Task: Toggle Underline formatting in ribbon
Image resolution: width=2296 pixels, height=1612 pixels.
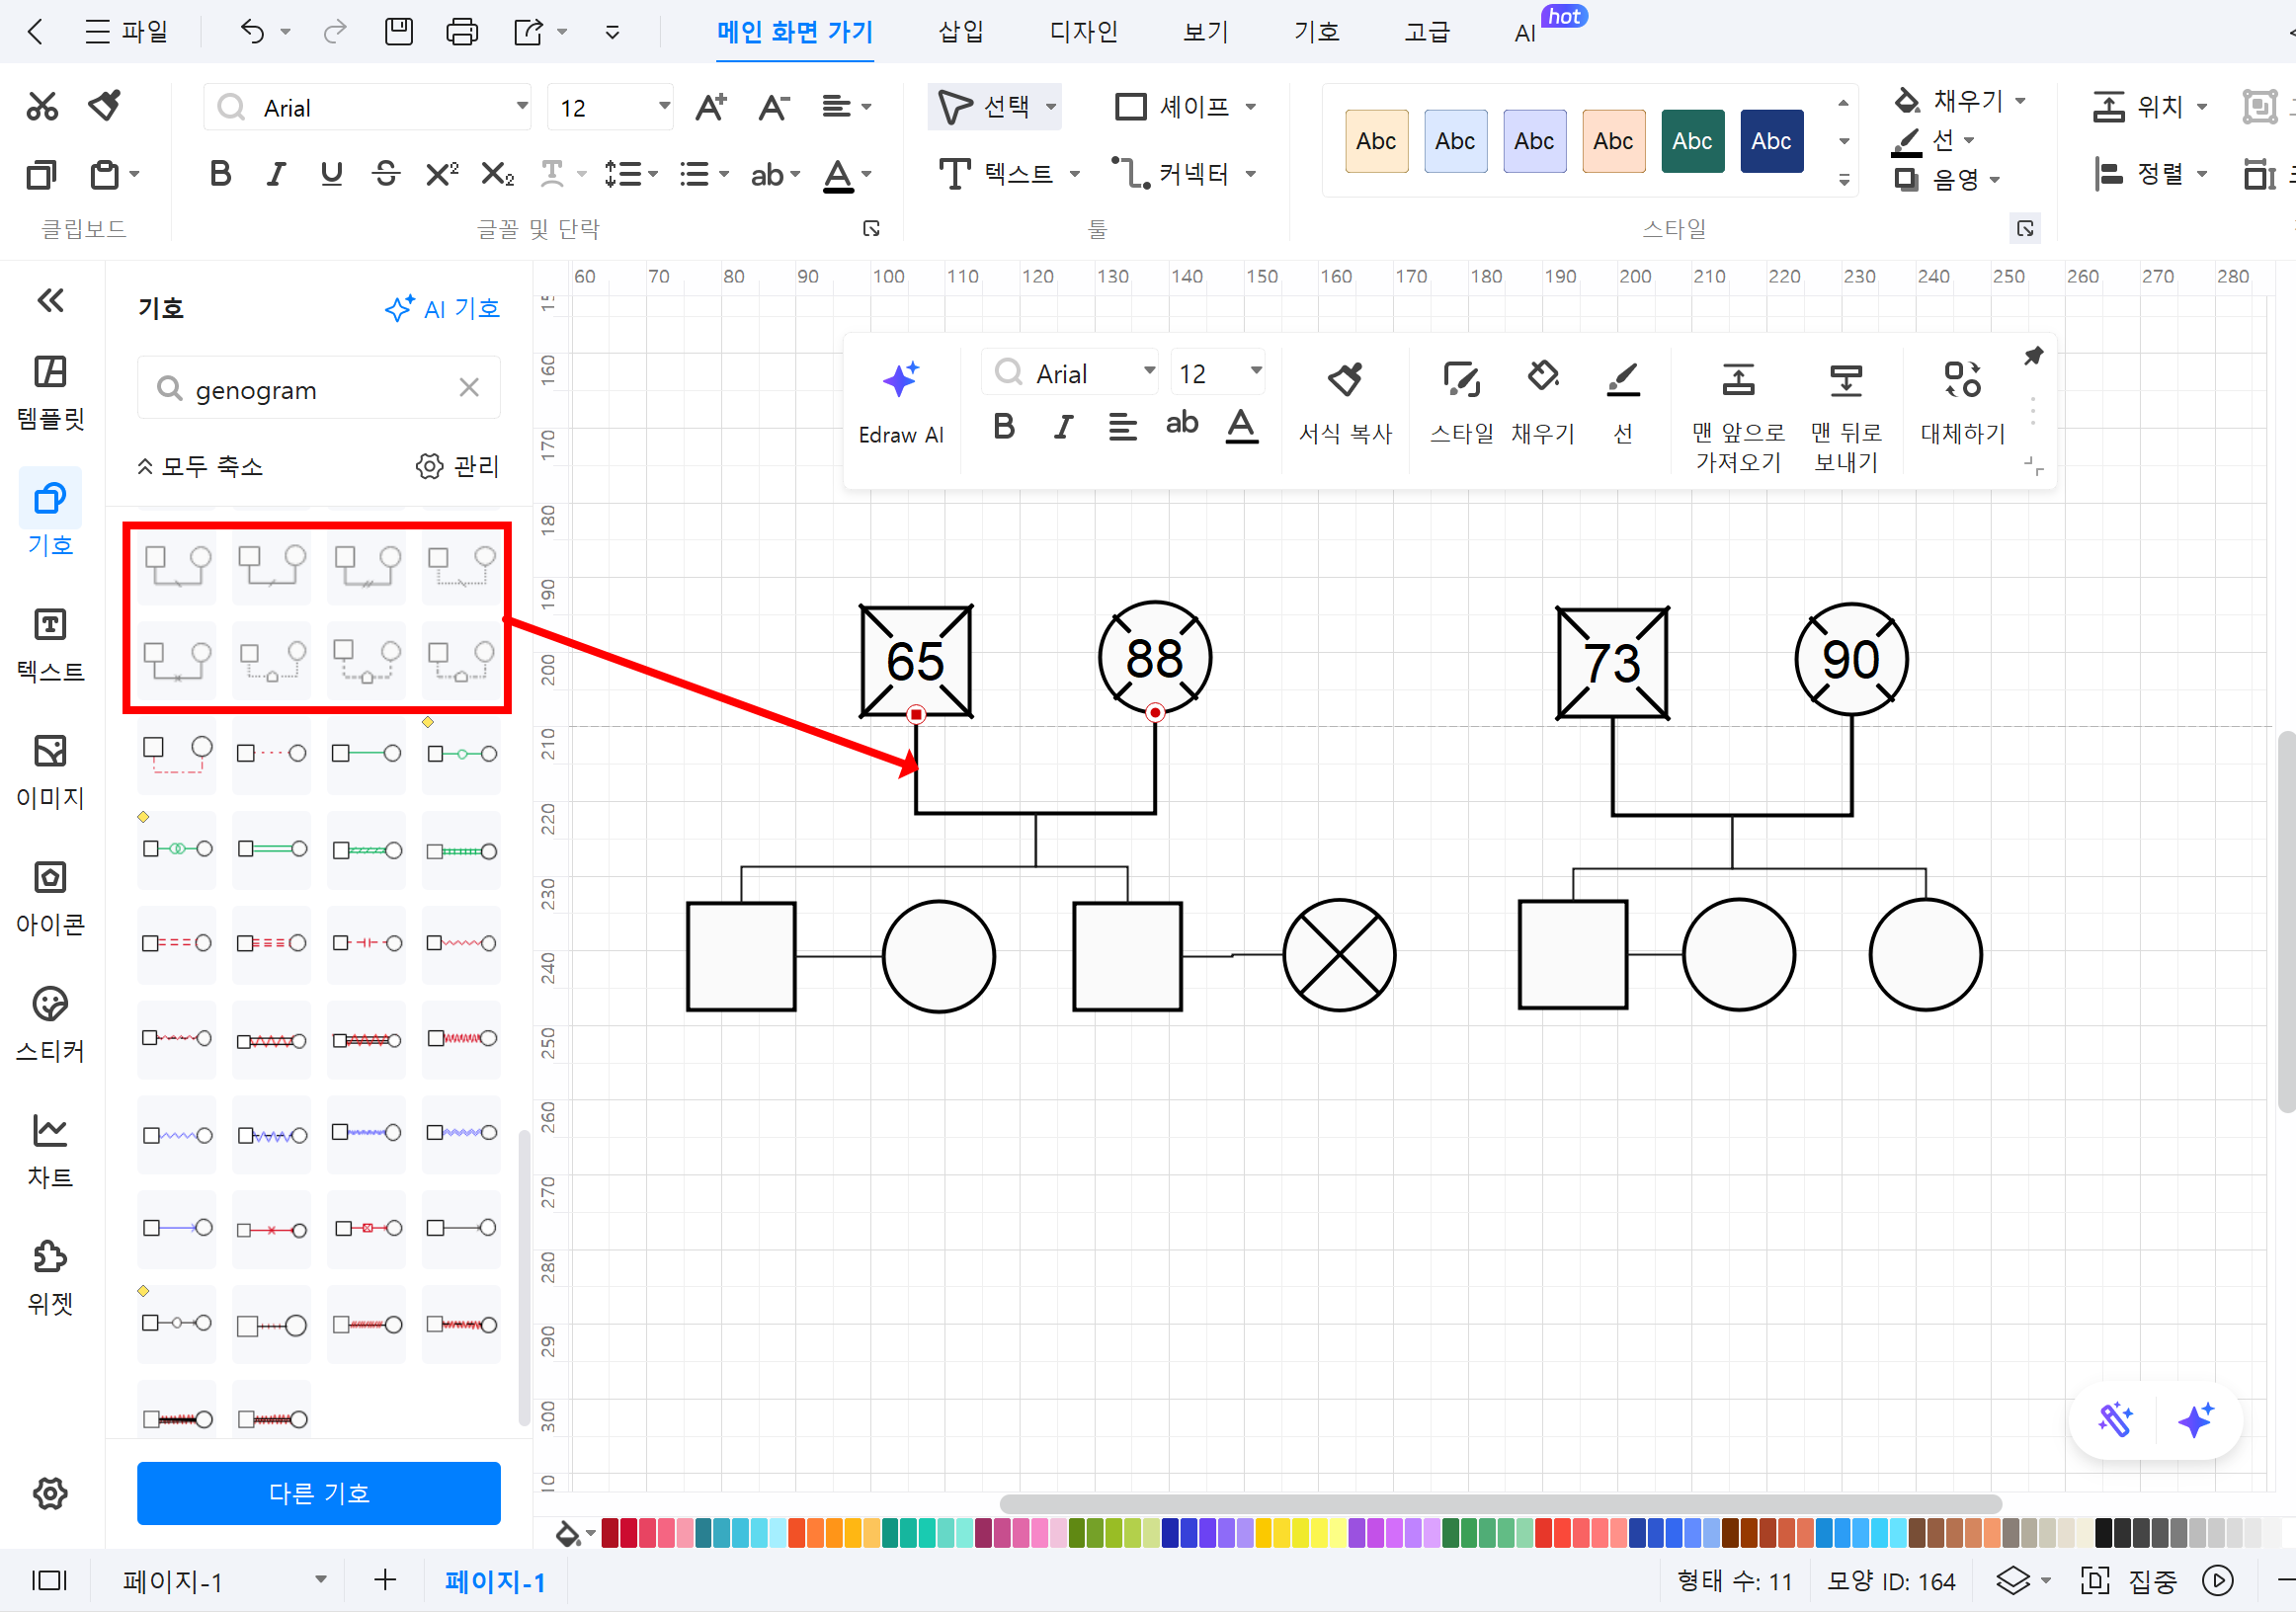Action: (331, 174)
